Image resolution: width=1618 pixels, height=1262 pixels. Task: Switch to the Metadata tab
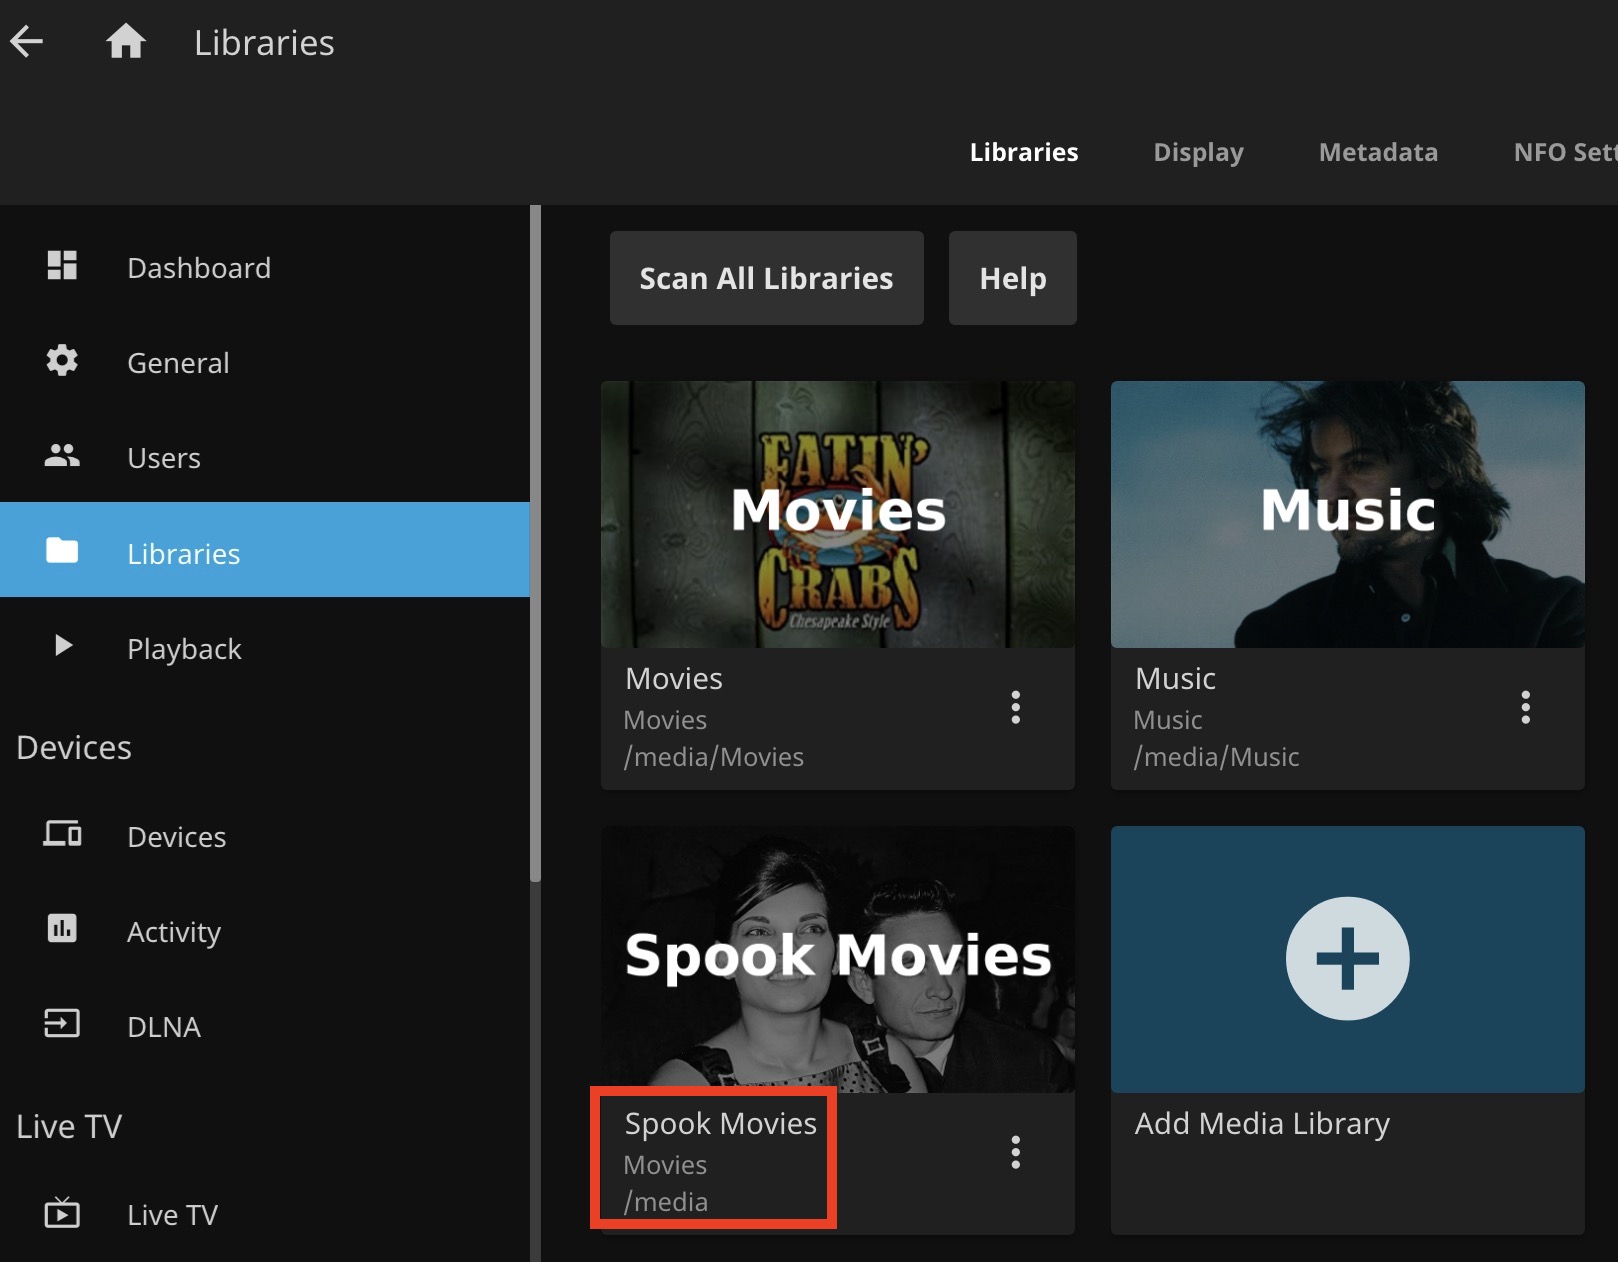tap(1378, 152)
